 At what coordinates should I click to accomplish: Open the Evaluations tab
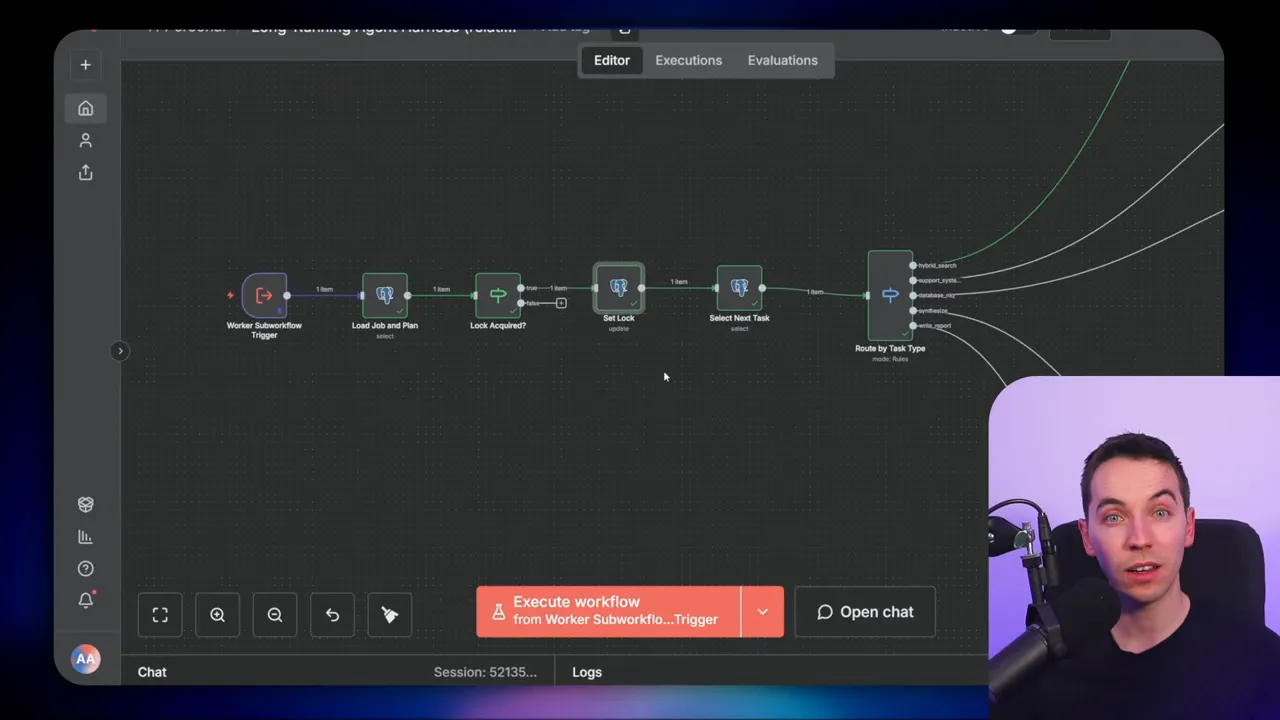[782, 60]
